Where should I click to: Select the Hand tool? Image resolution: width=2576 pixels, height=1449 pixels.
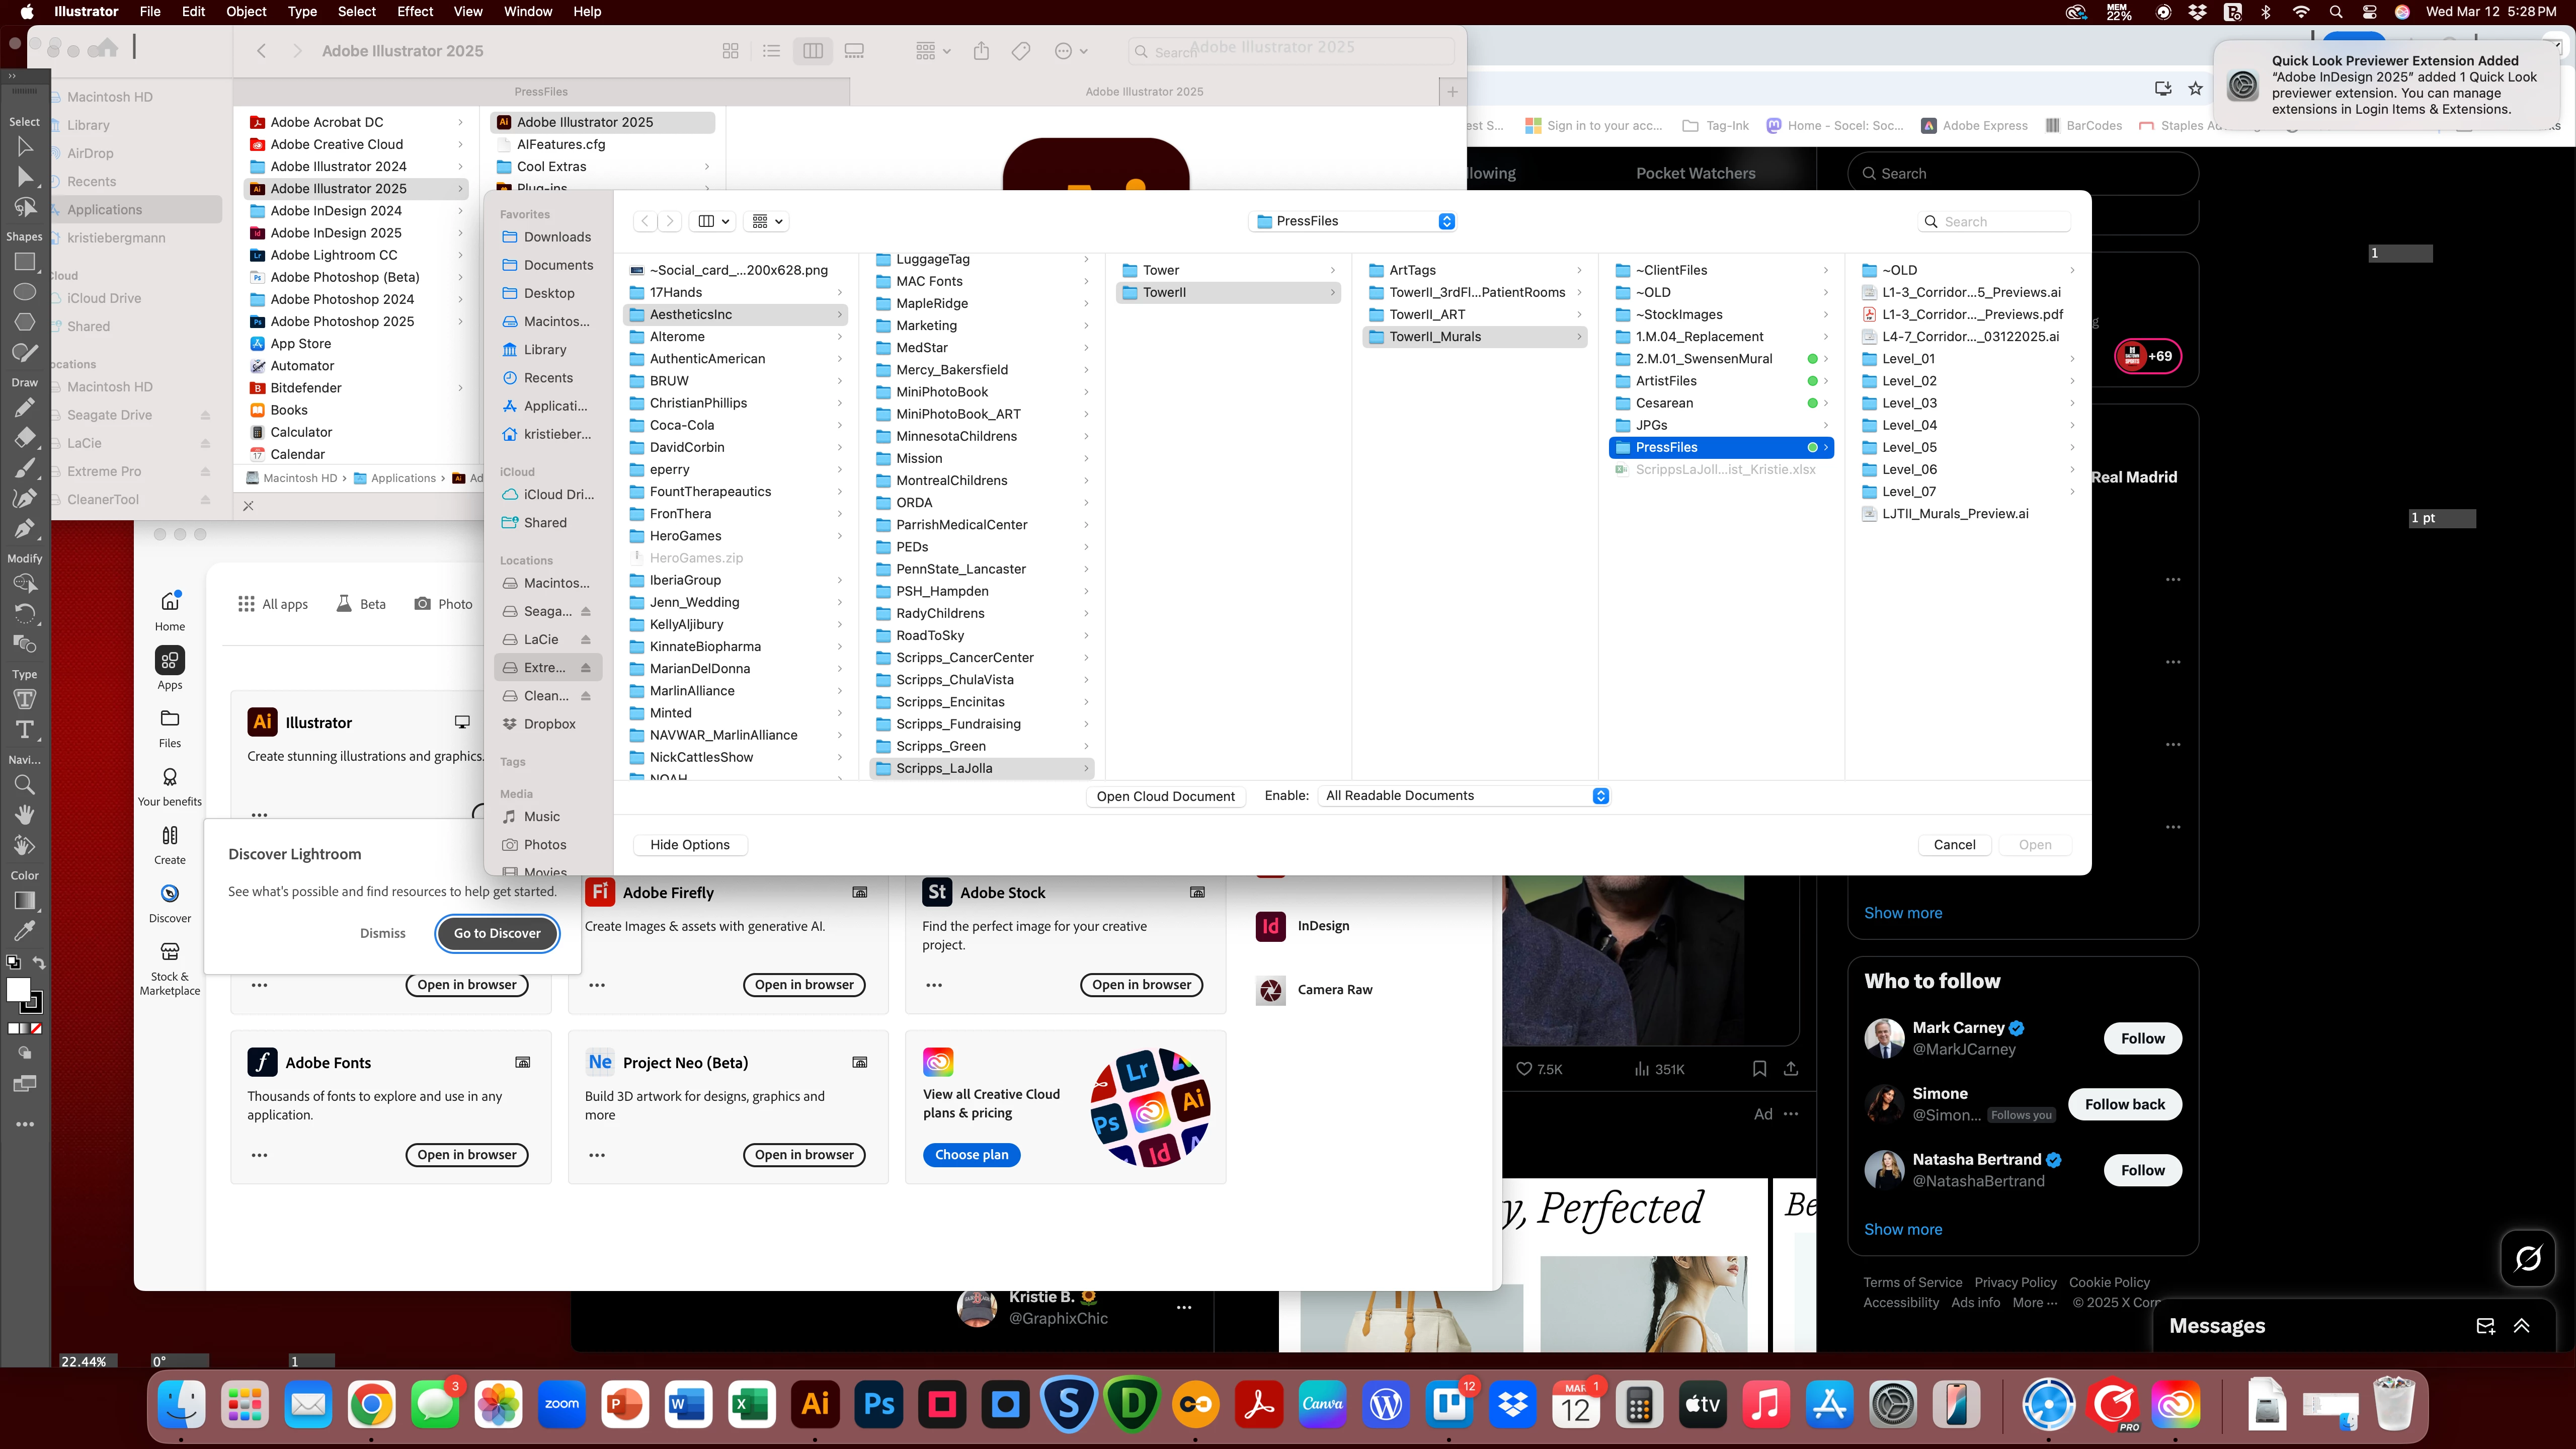pos(25,815)
